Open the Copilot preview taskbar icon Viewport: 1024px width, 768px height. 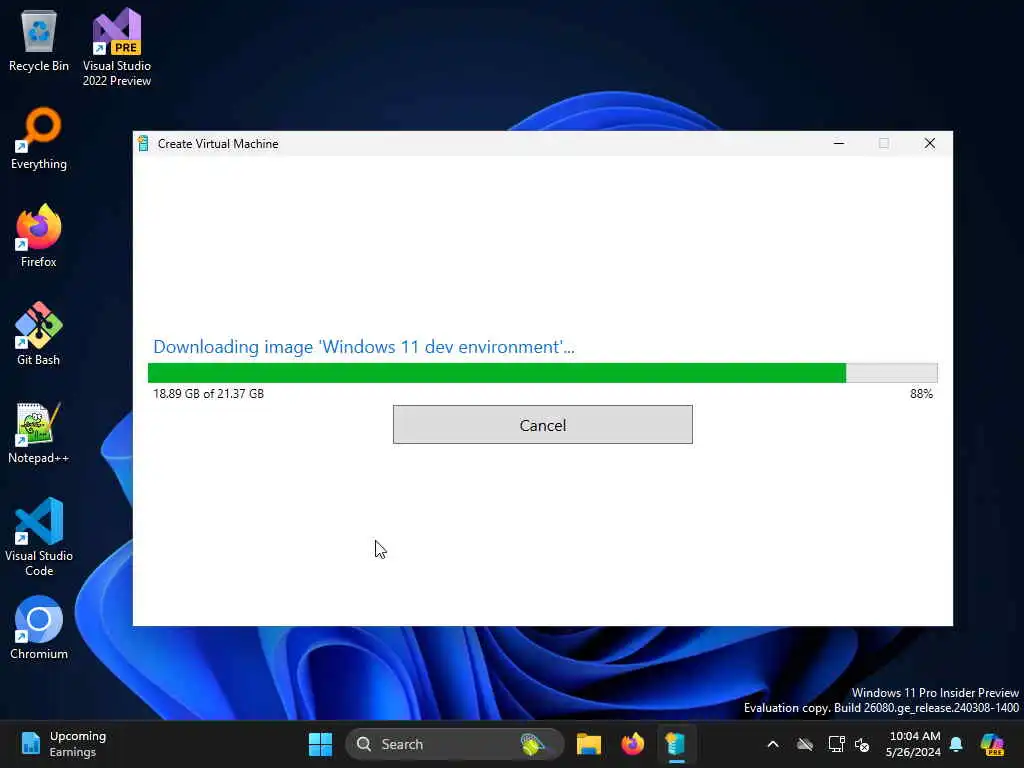point(992,744)
